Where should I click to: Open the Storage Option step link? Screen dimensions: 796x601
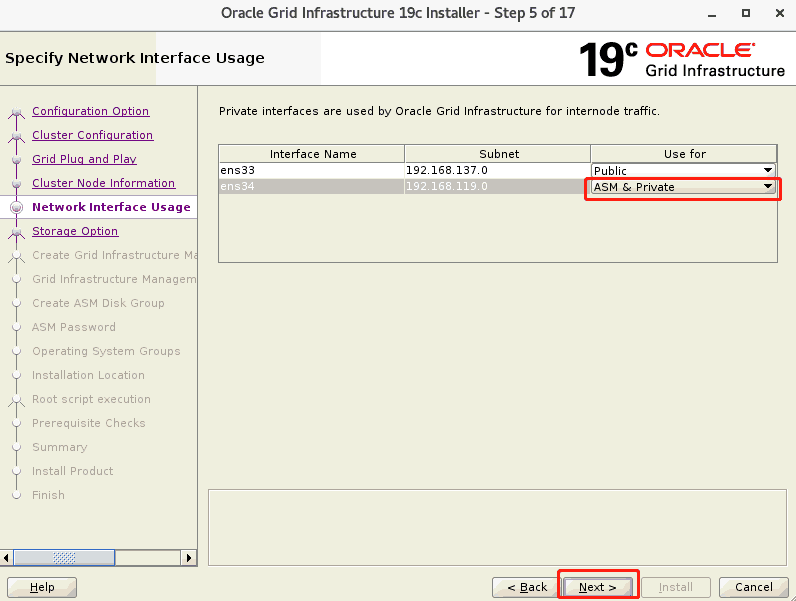(75, 231)
